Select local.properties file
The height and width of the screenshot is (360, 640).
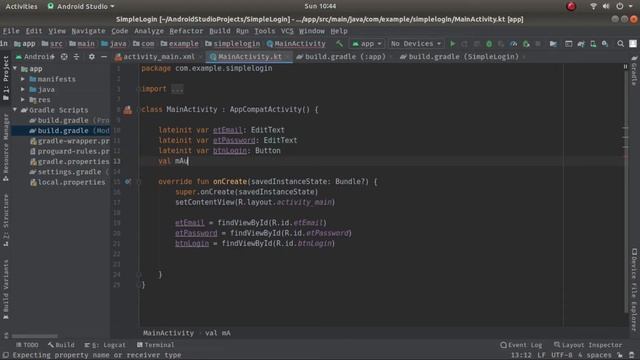point(67,182)
